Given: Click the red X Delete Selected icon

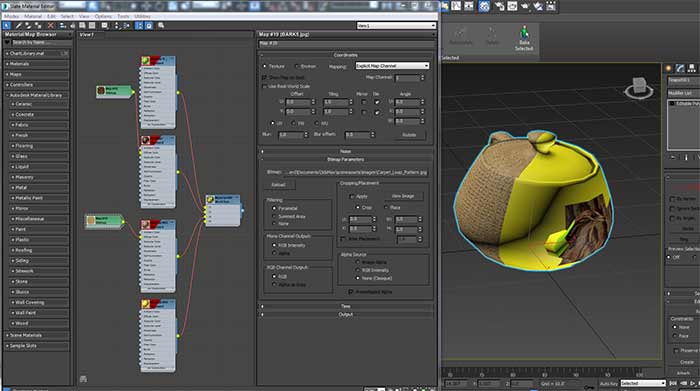Looking at the screenshot, I should coord(50,25).
